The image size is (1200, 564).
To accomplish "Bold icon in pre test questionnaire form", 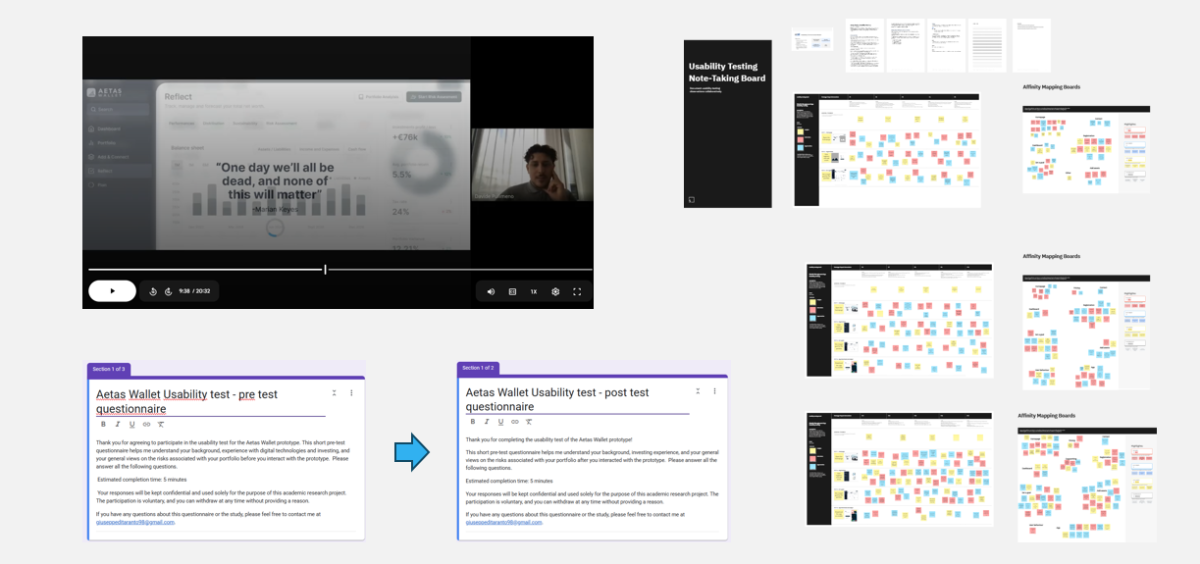I will pos(103,424).
